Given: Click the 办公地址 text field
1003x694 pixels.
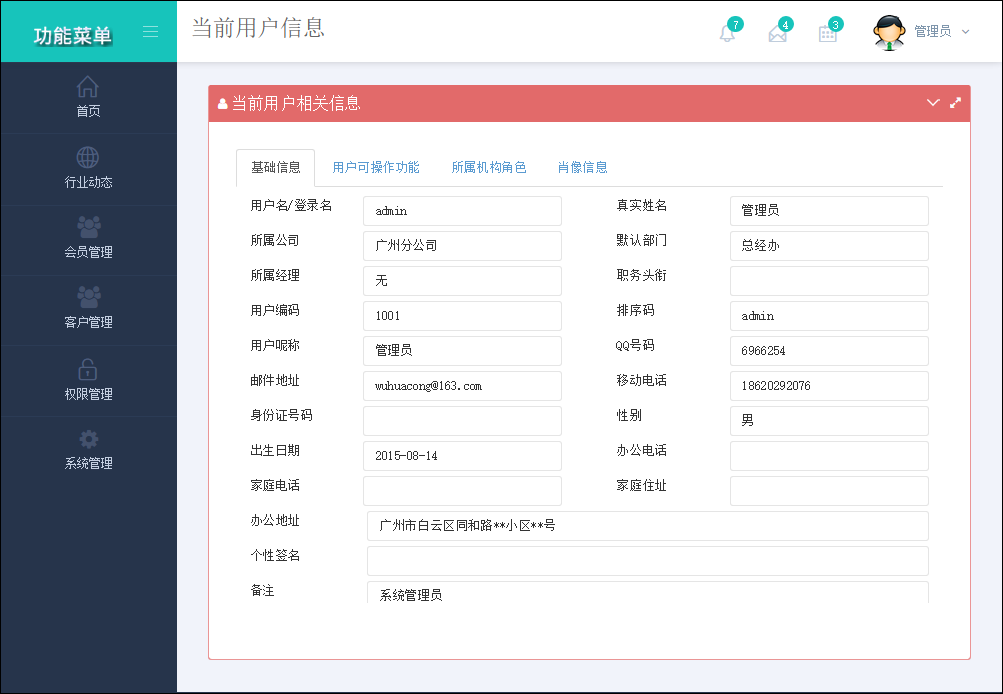Looking at the screenshot, I should pos(647,526).
